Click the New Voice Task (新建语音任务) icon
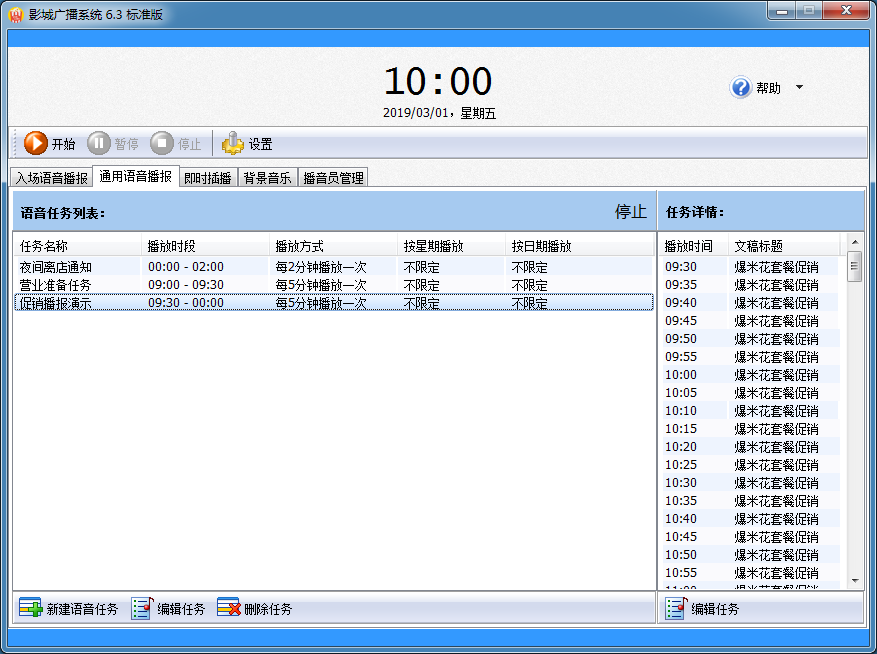The width and height of the screenshot is (877, 654). 30,608
